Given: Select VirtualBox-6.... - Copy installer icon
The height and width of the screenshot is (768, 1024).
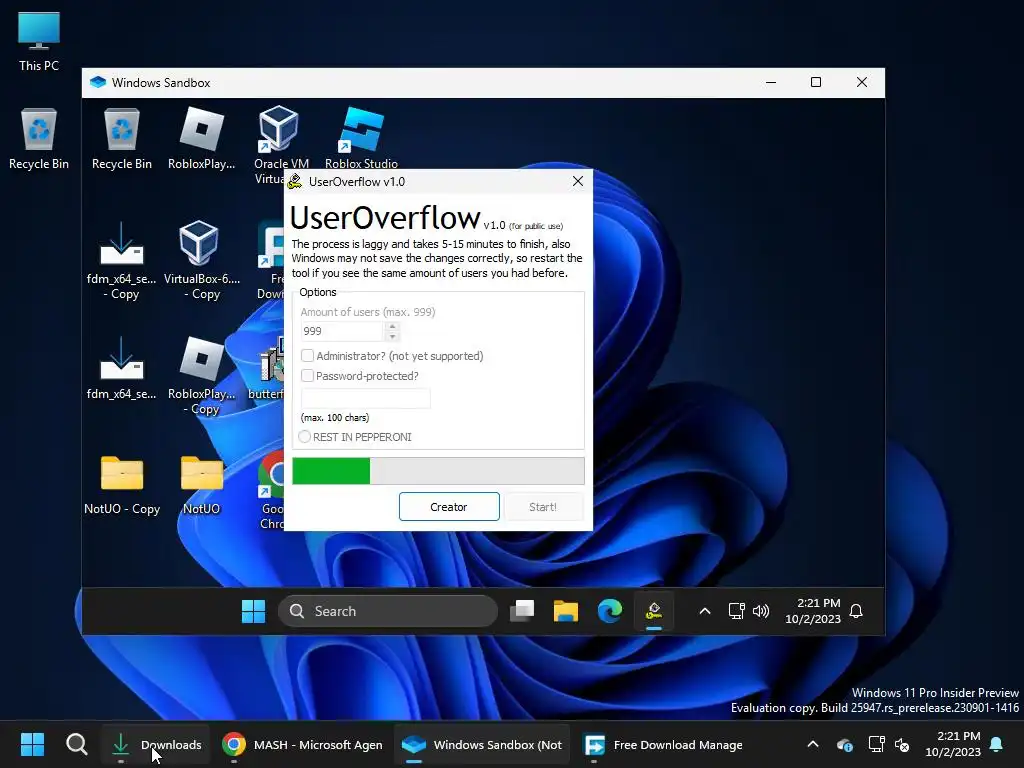Looking at the screenshot, I should [201, 261].
